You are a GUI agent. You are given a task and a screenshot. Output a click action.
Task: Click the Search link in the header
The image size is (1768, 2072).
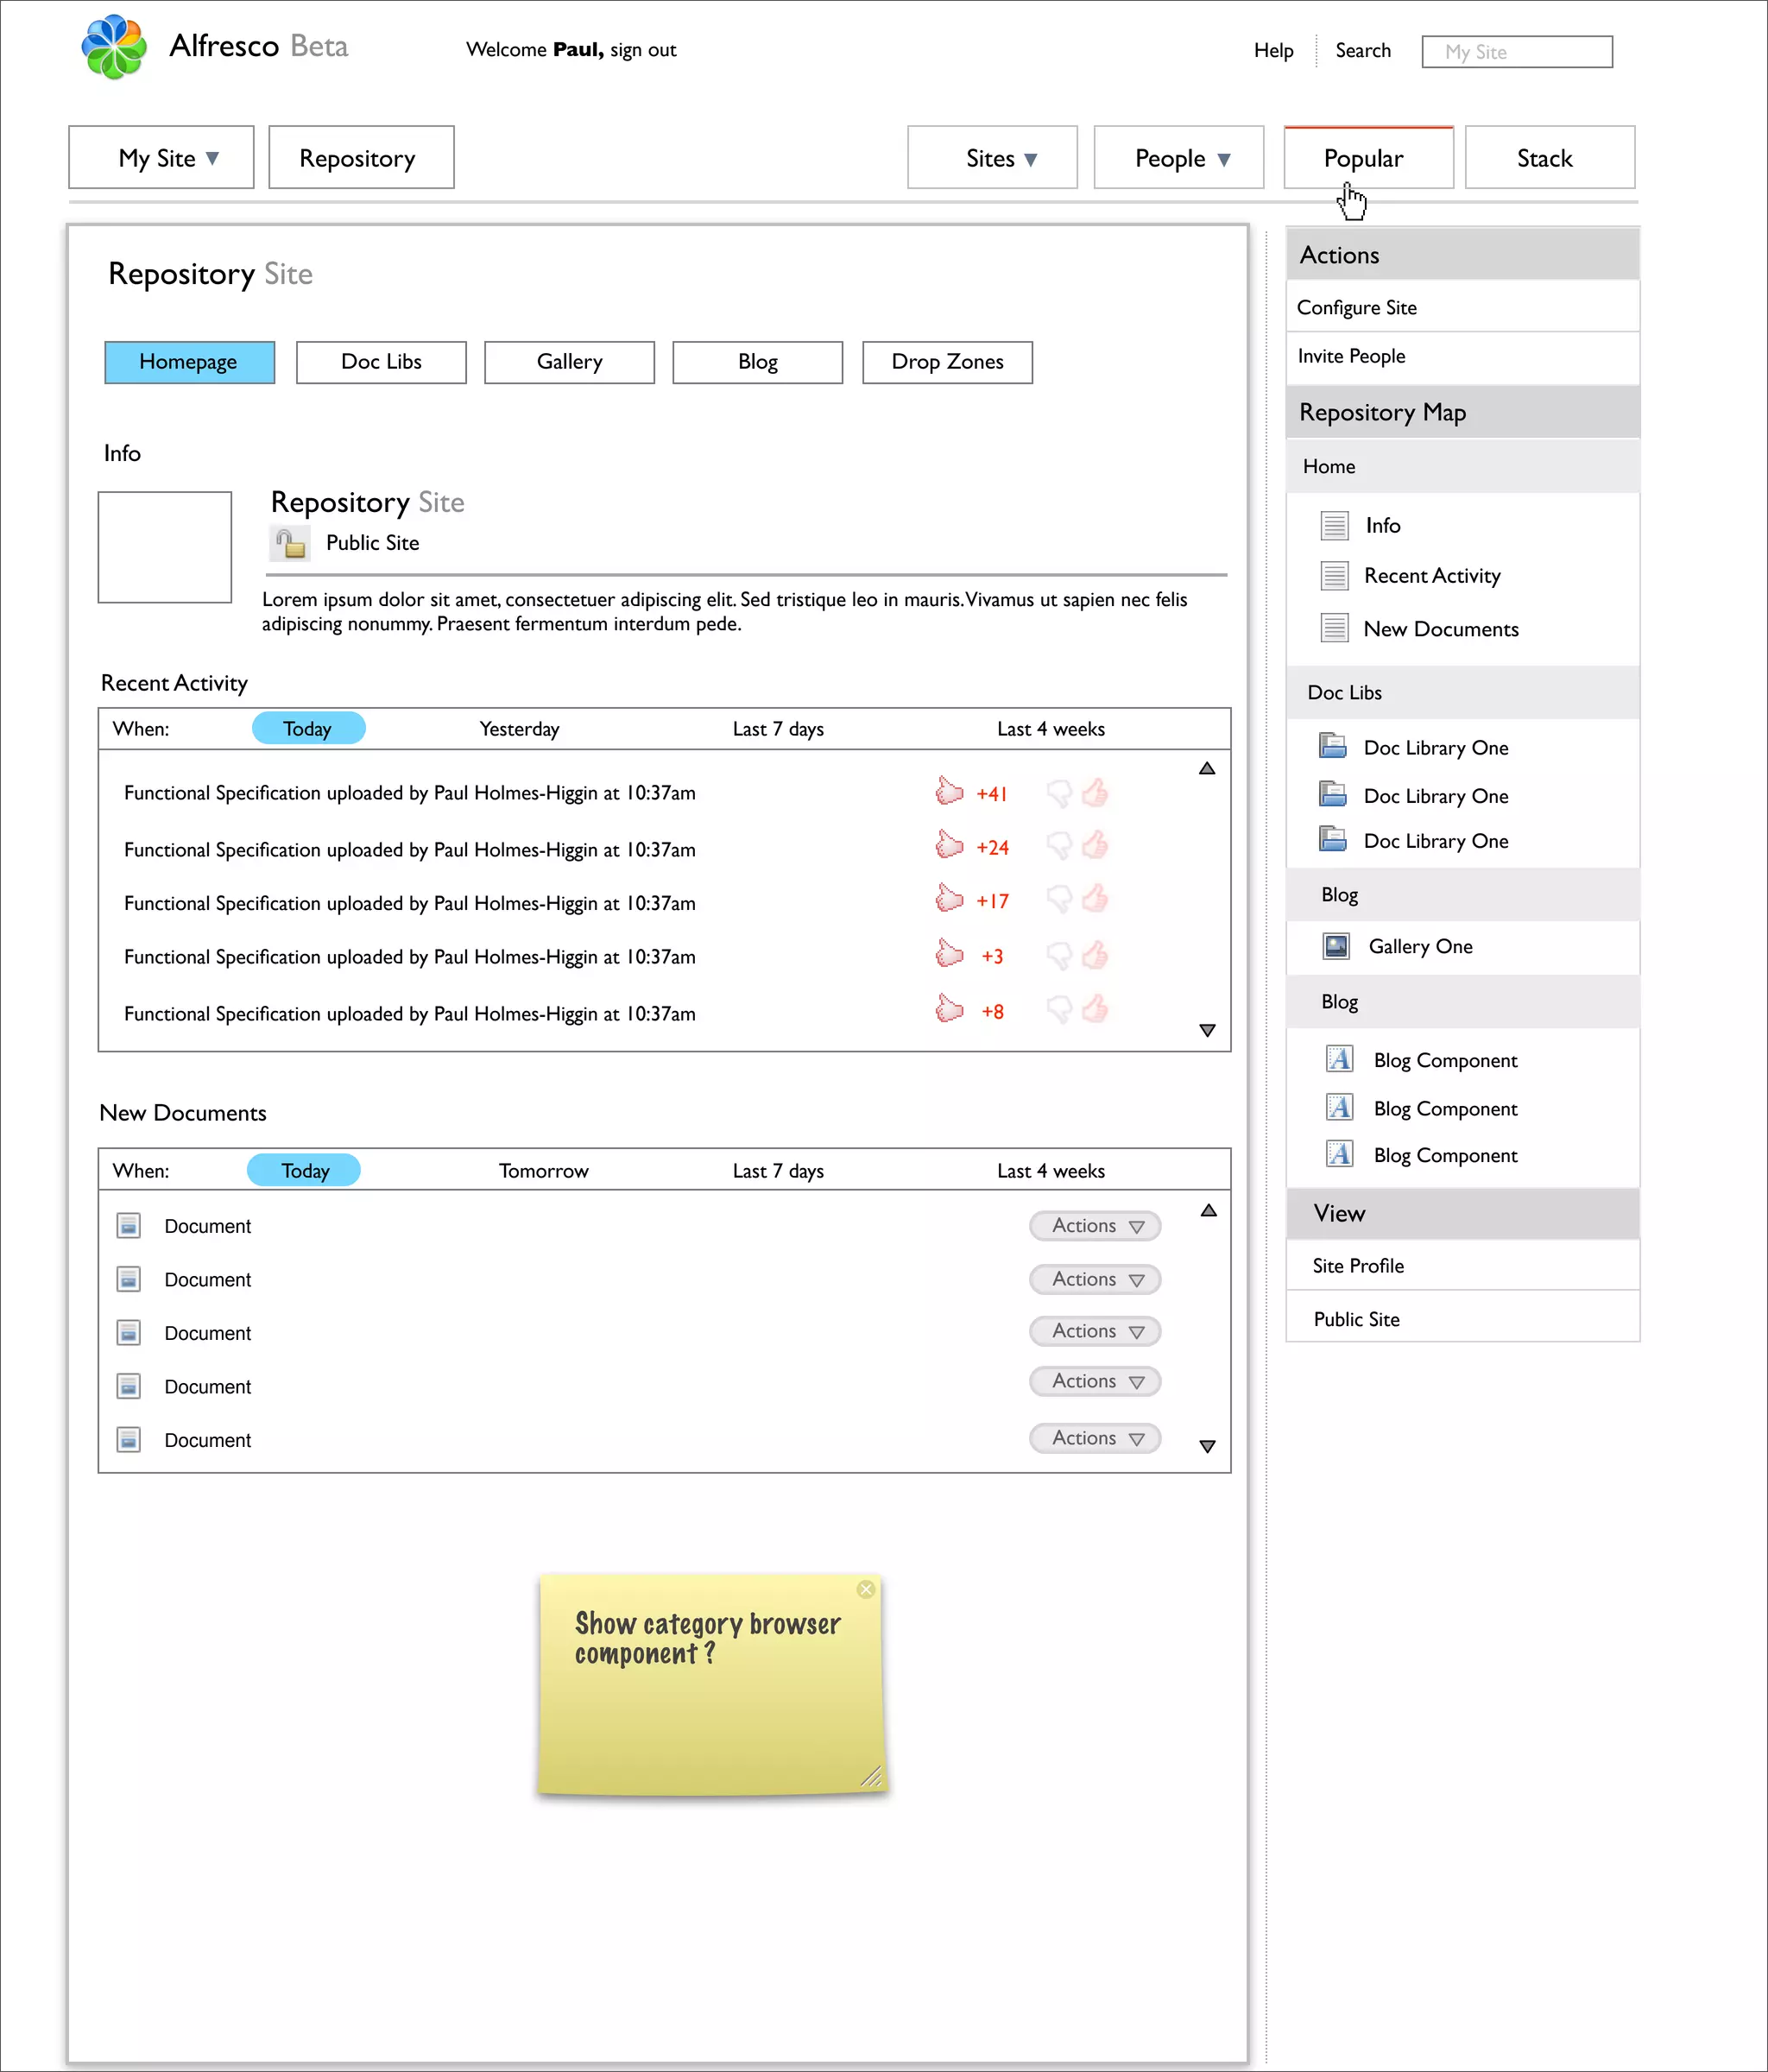point(1363,50)
